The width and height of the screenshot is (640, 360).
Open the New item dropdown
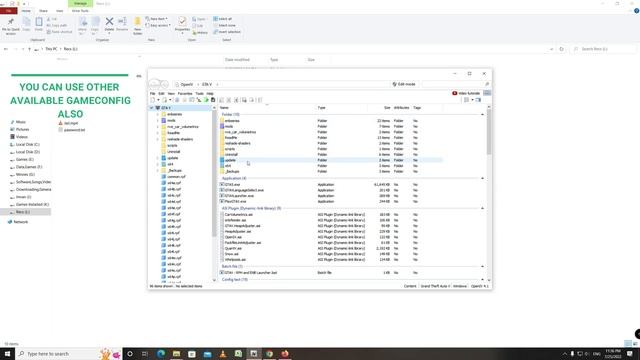pyautogui.click(x=156, y=19)
